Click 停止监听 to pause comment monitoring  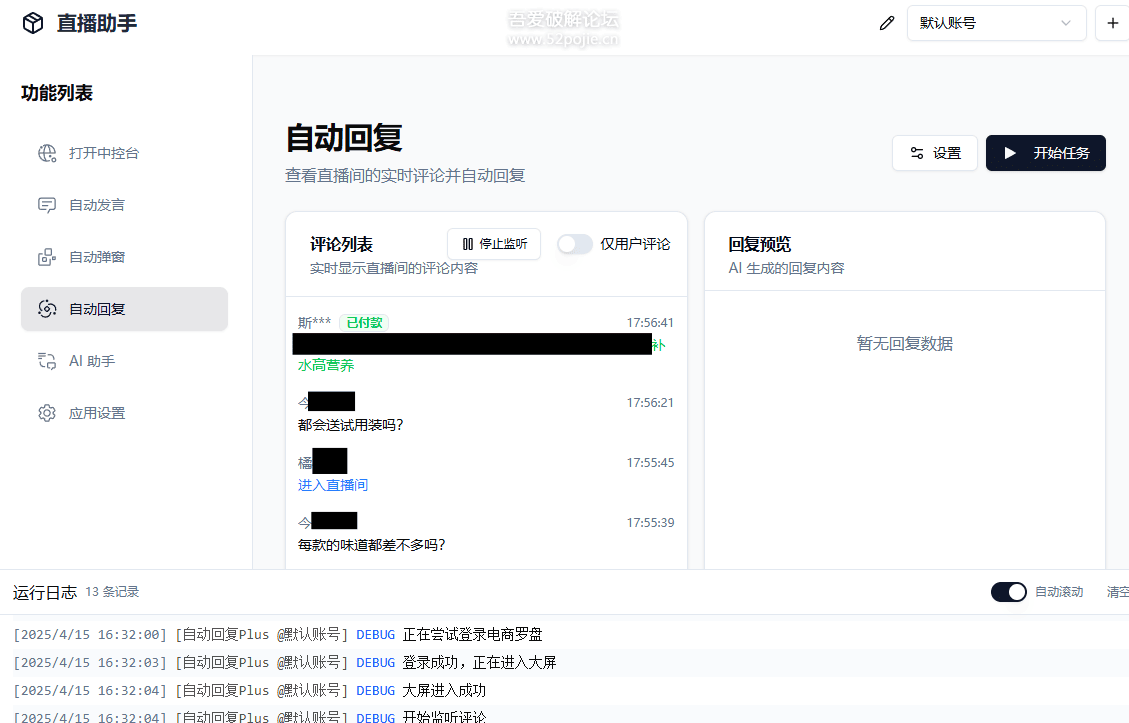tap(493, 243)
